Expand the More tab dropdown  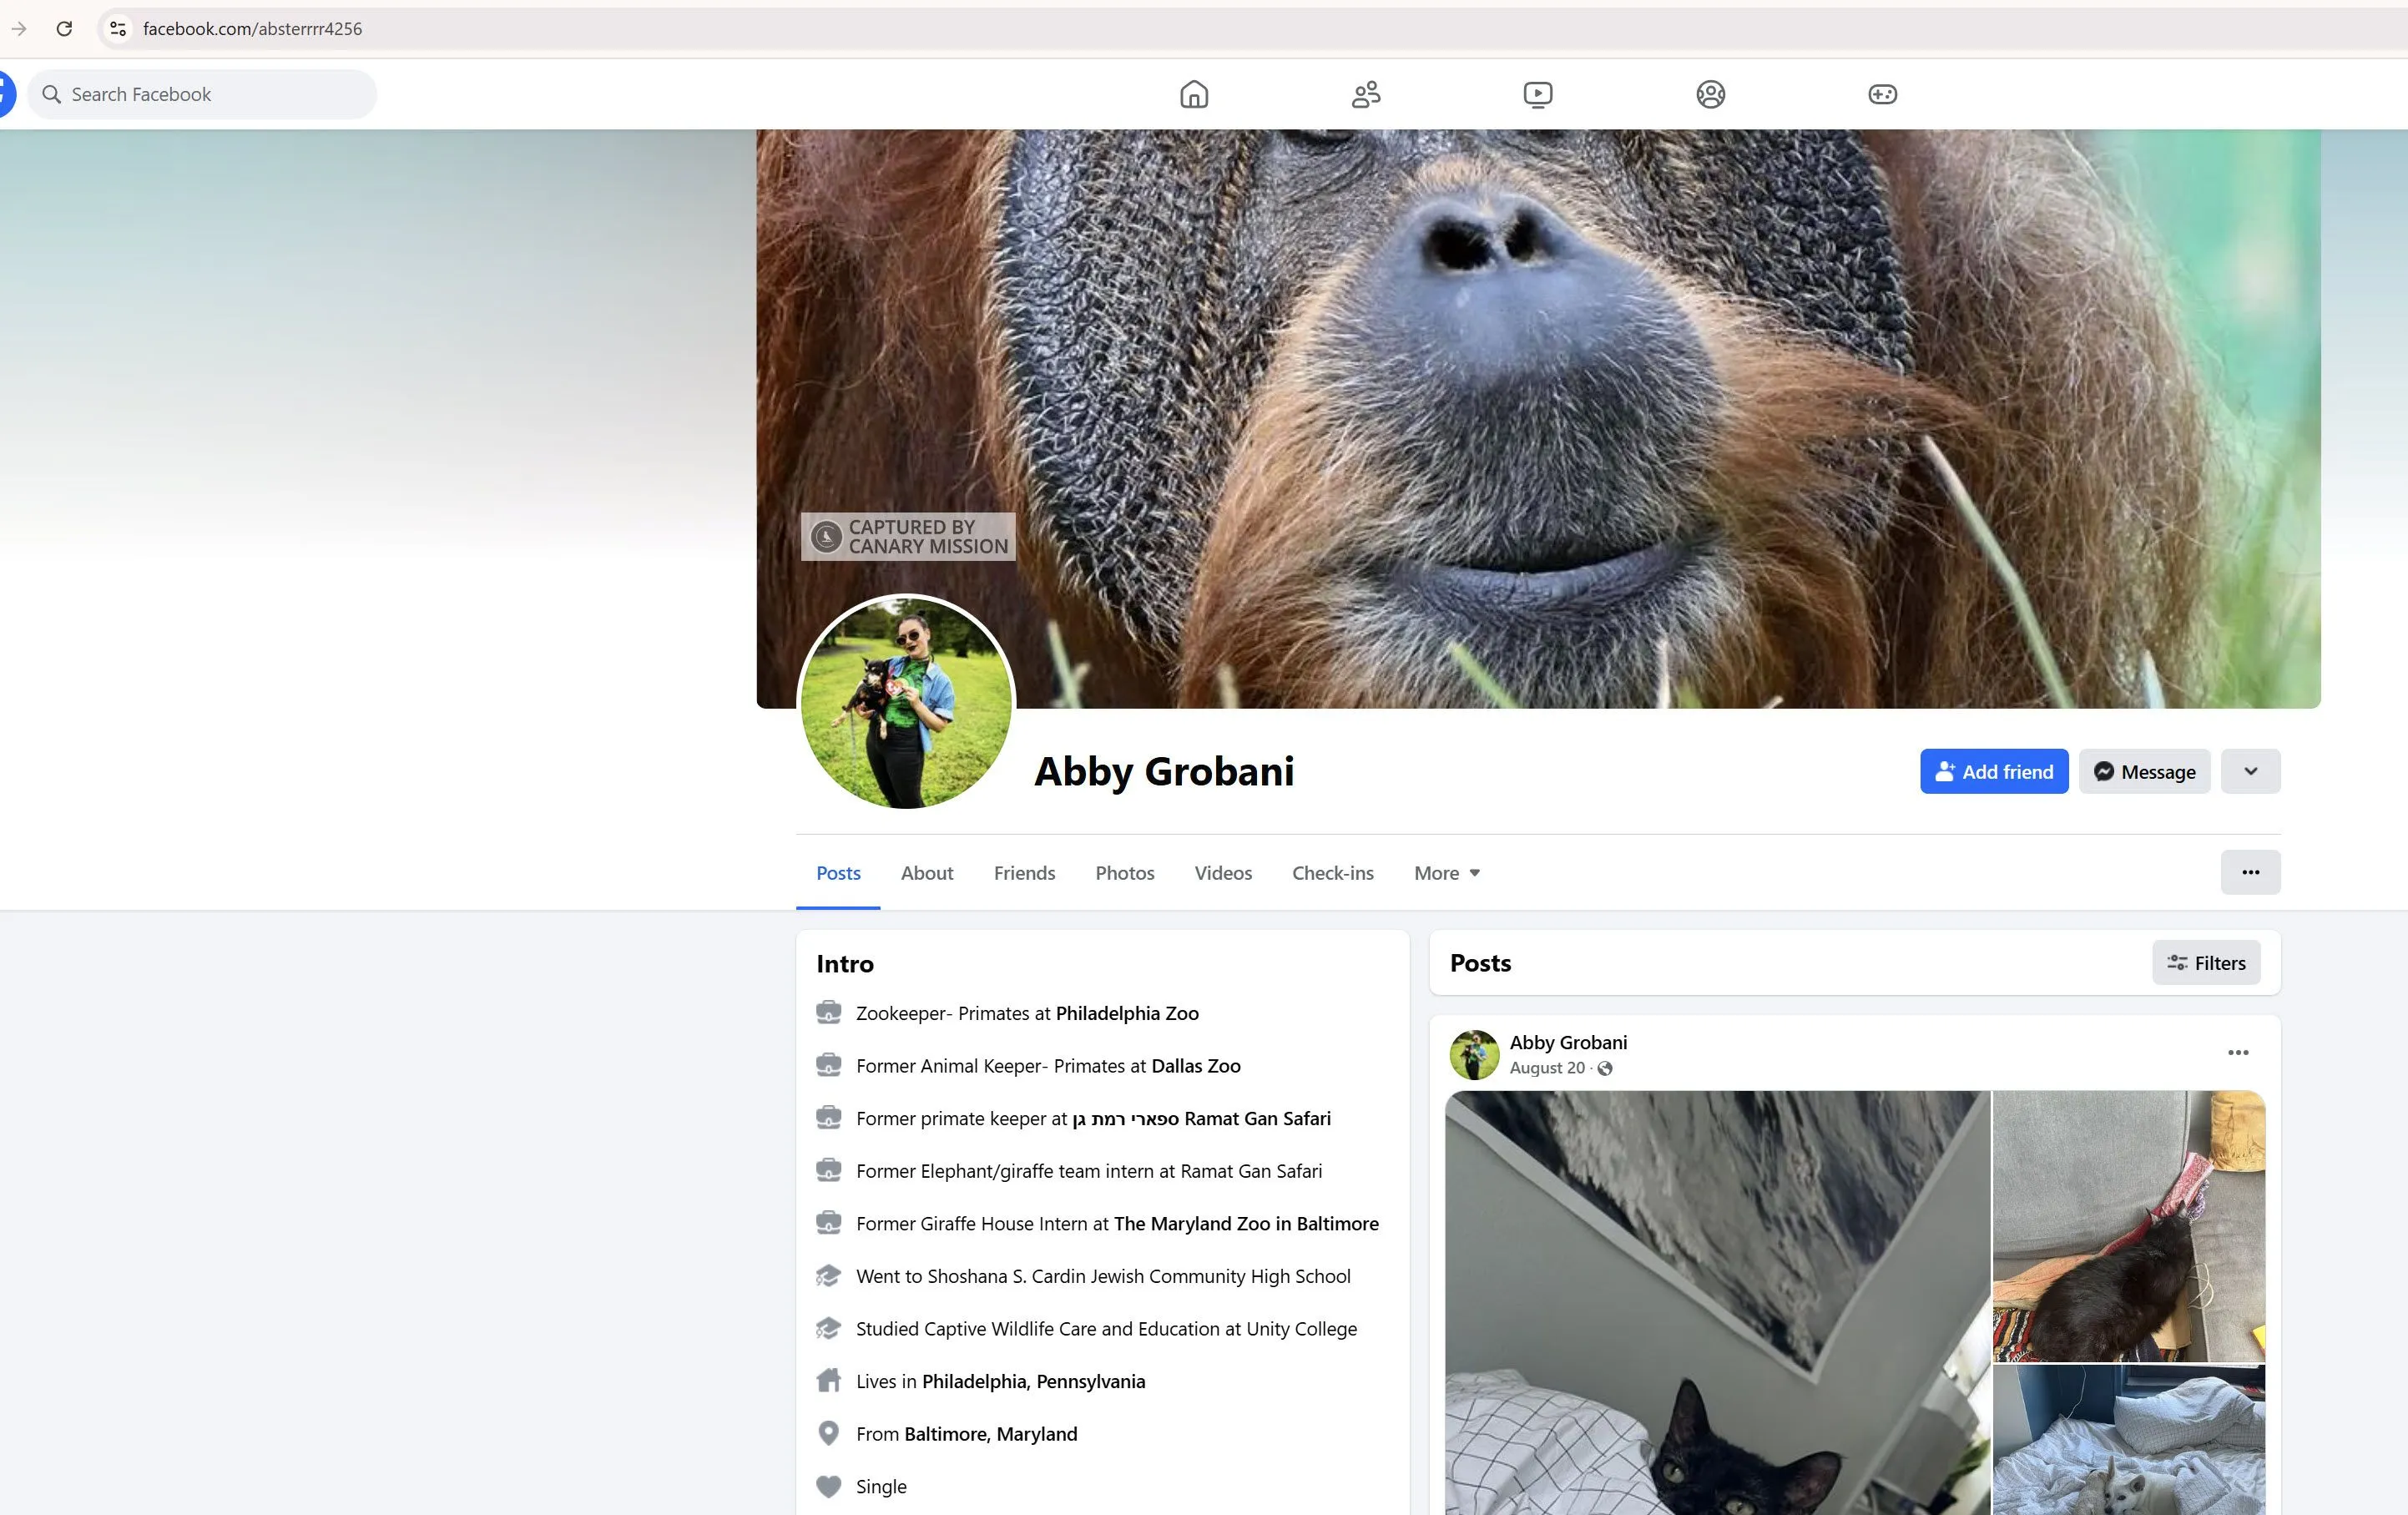[1446, 873]
